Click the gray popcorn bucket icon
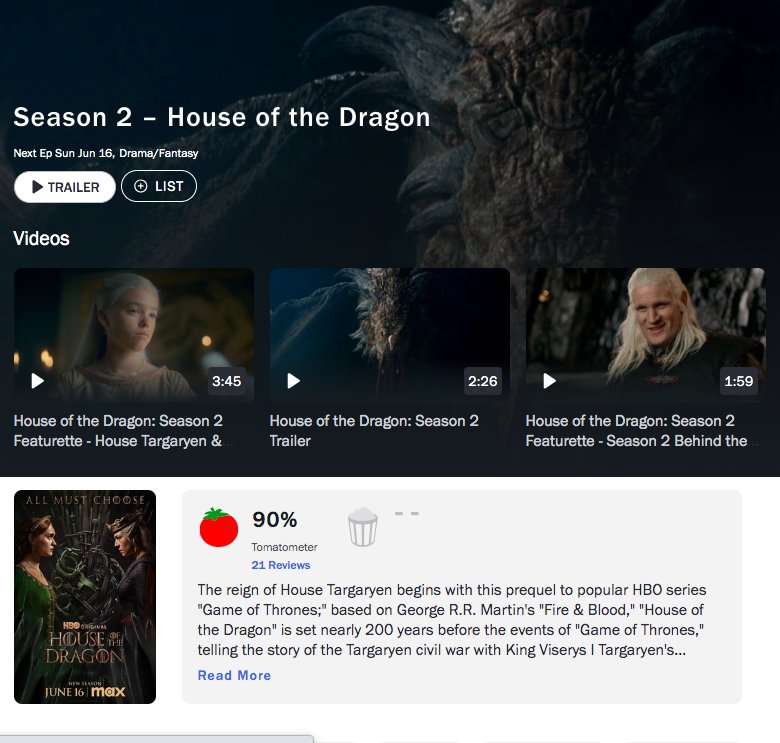The width and height of the screenshot is (780, 743). pyautogui.click(x=362, y=527)
